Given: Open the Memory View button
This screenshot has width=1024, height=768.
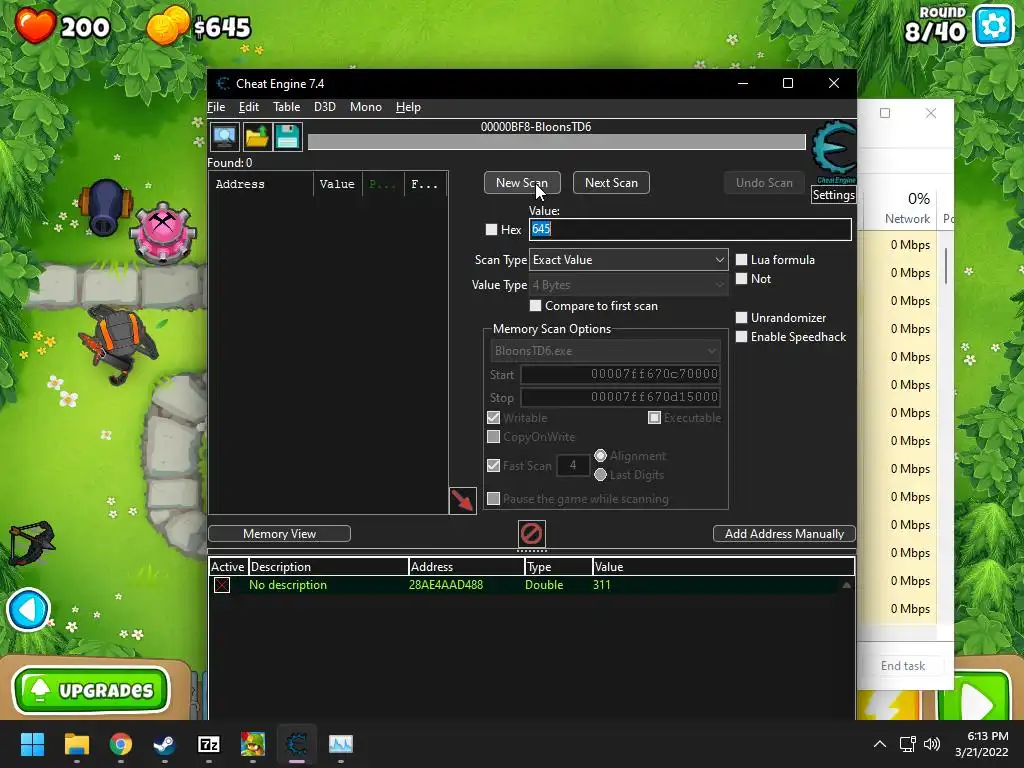Looking at the screenshot, I should pos(280,534).
